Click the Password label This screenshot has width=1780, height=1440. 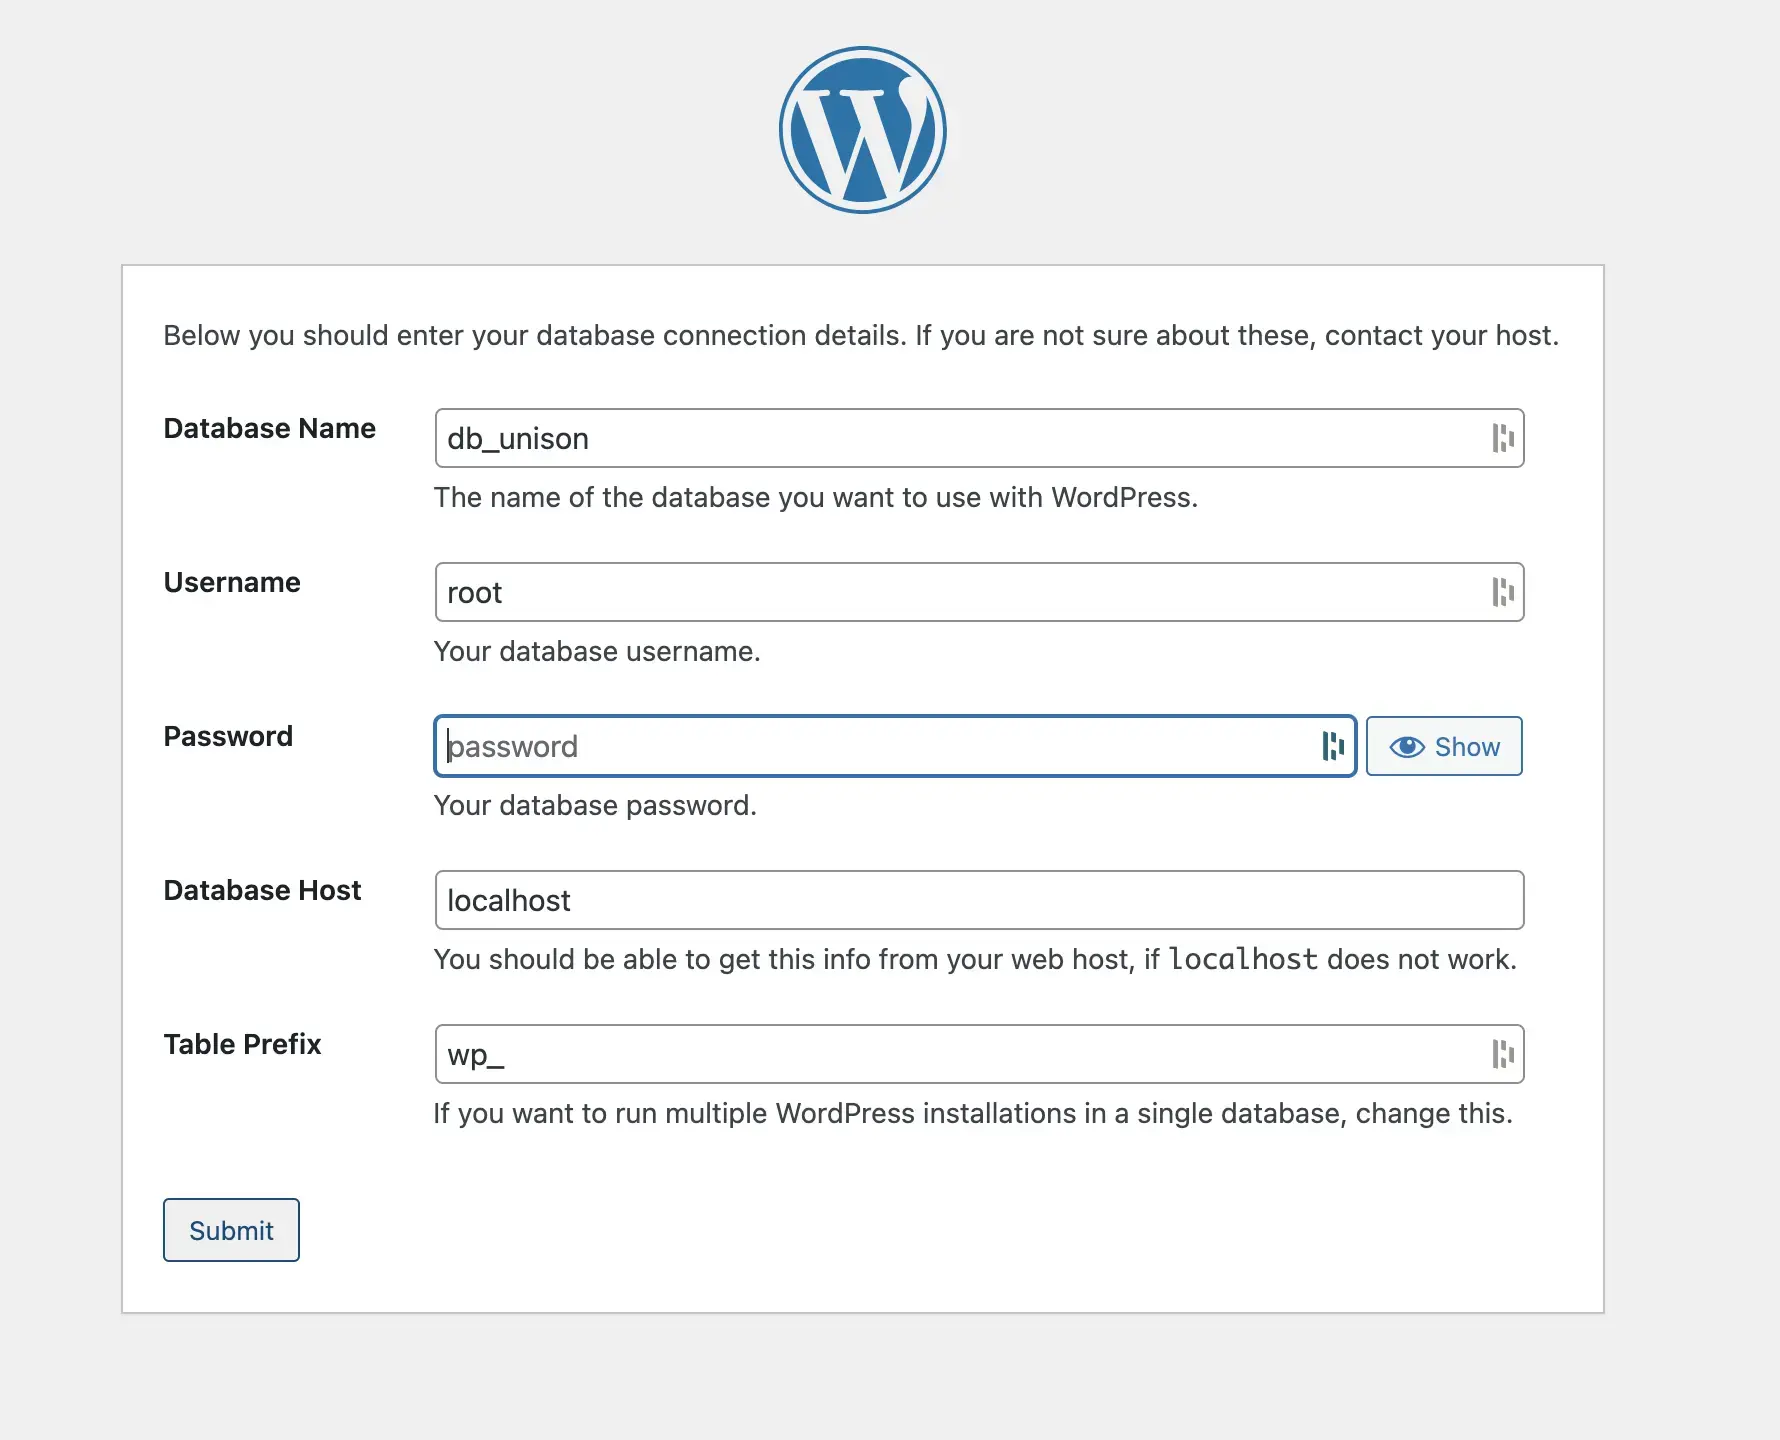pyautogui.click(x=228, y=736)
